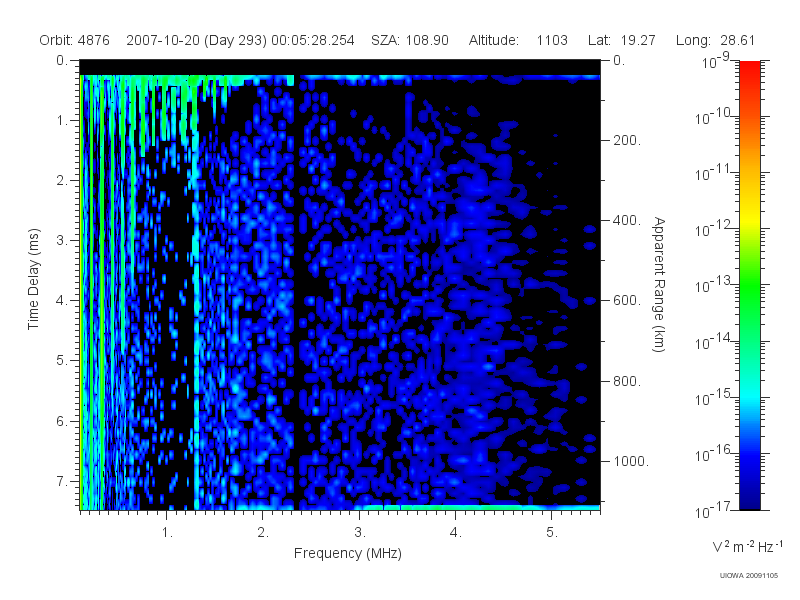
Task: Click the '7.' tick label on time delay axis
Action: [62, 481]
